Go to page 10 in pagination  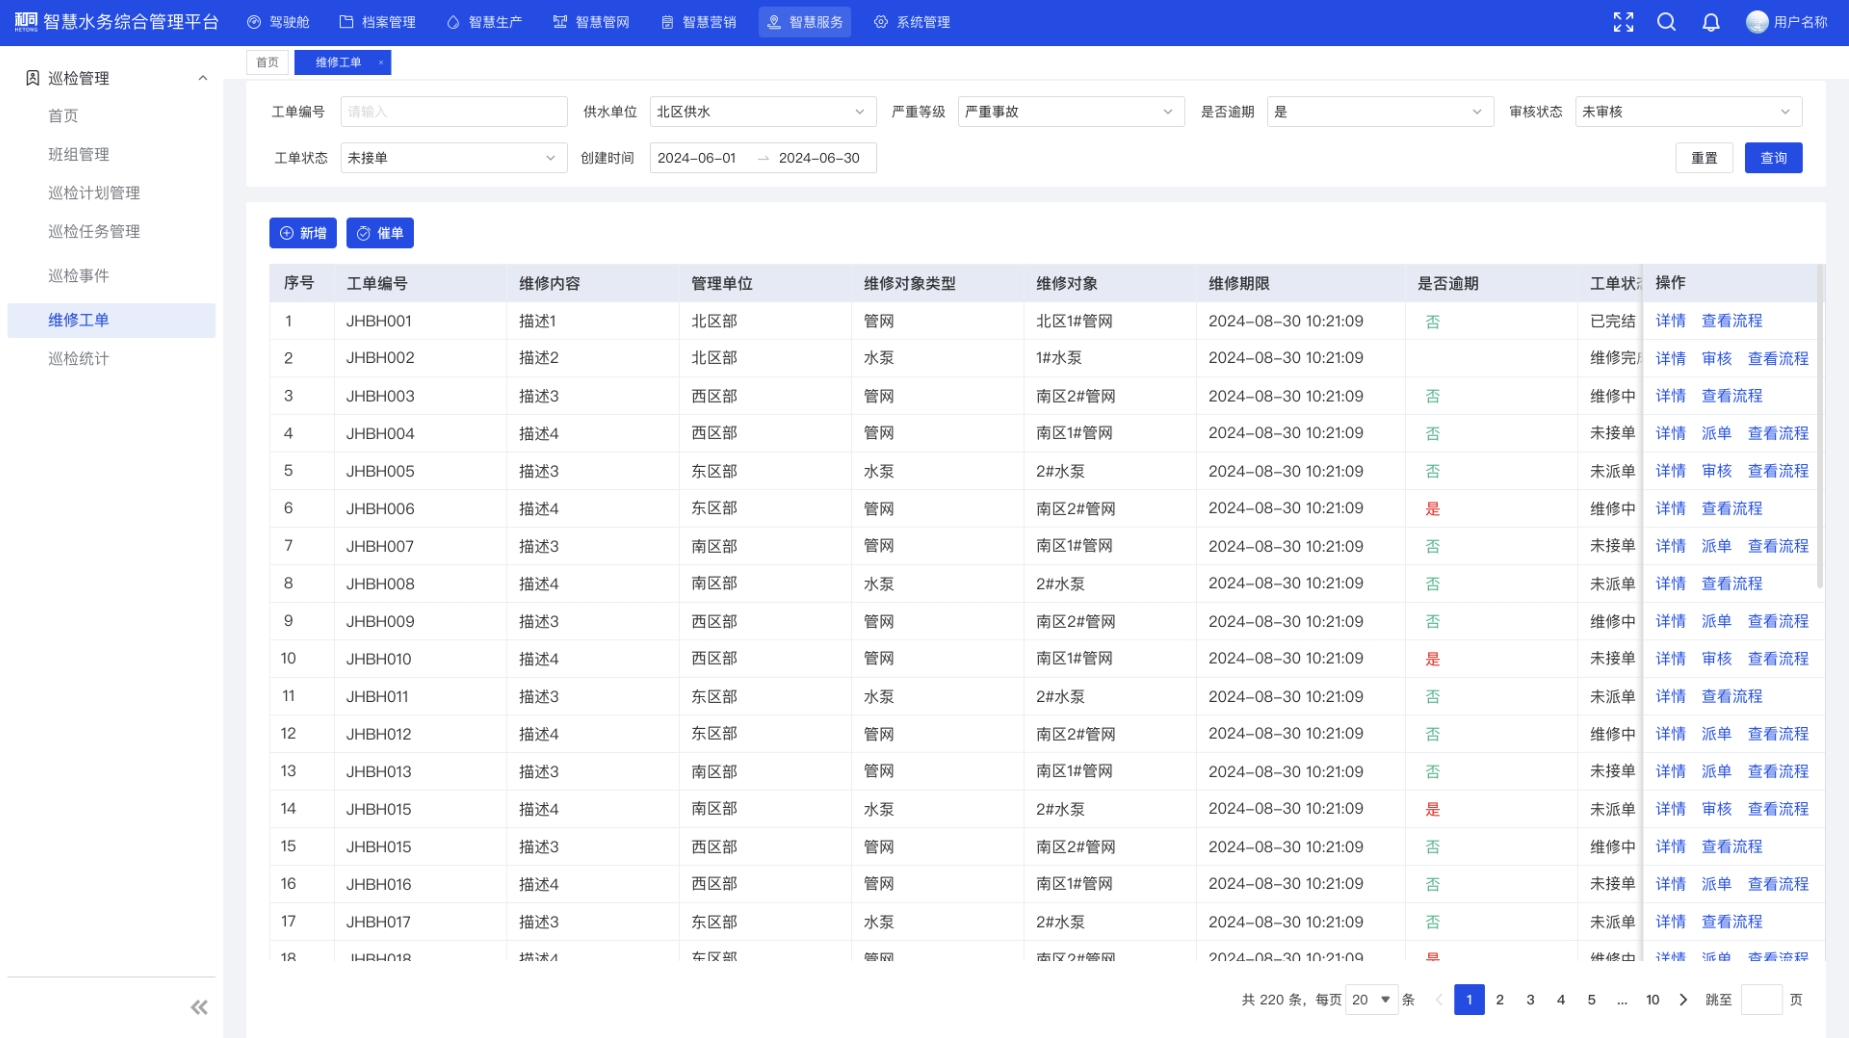[1653, 999]
